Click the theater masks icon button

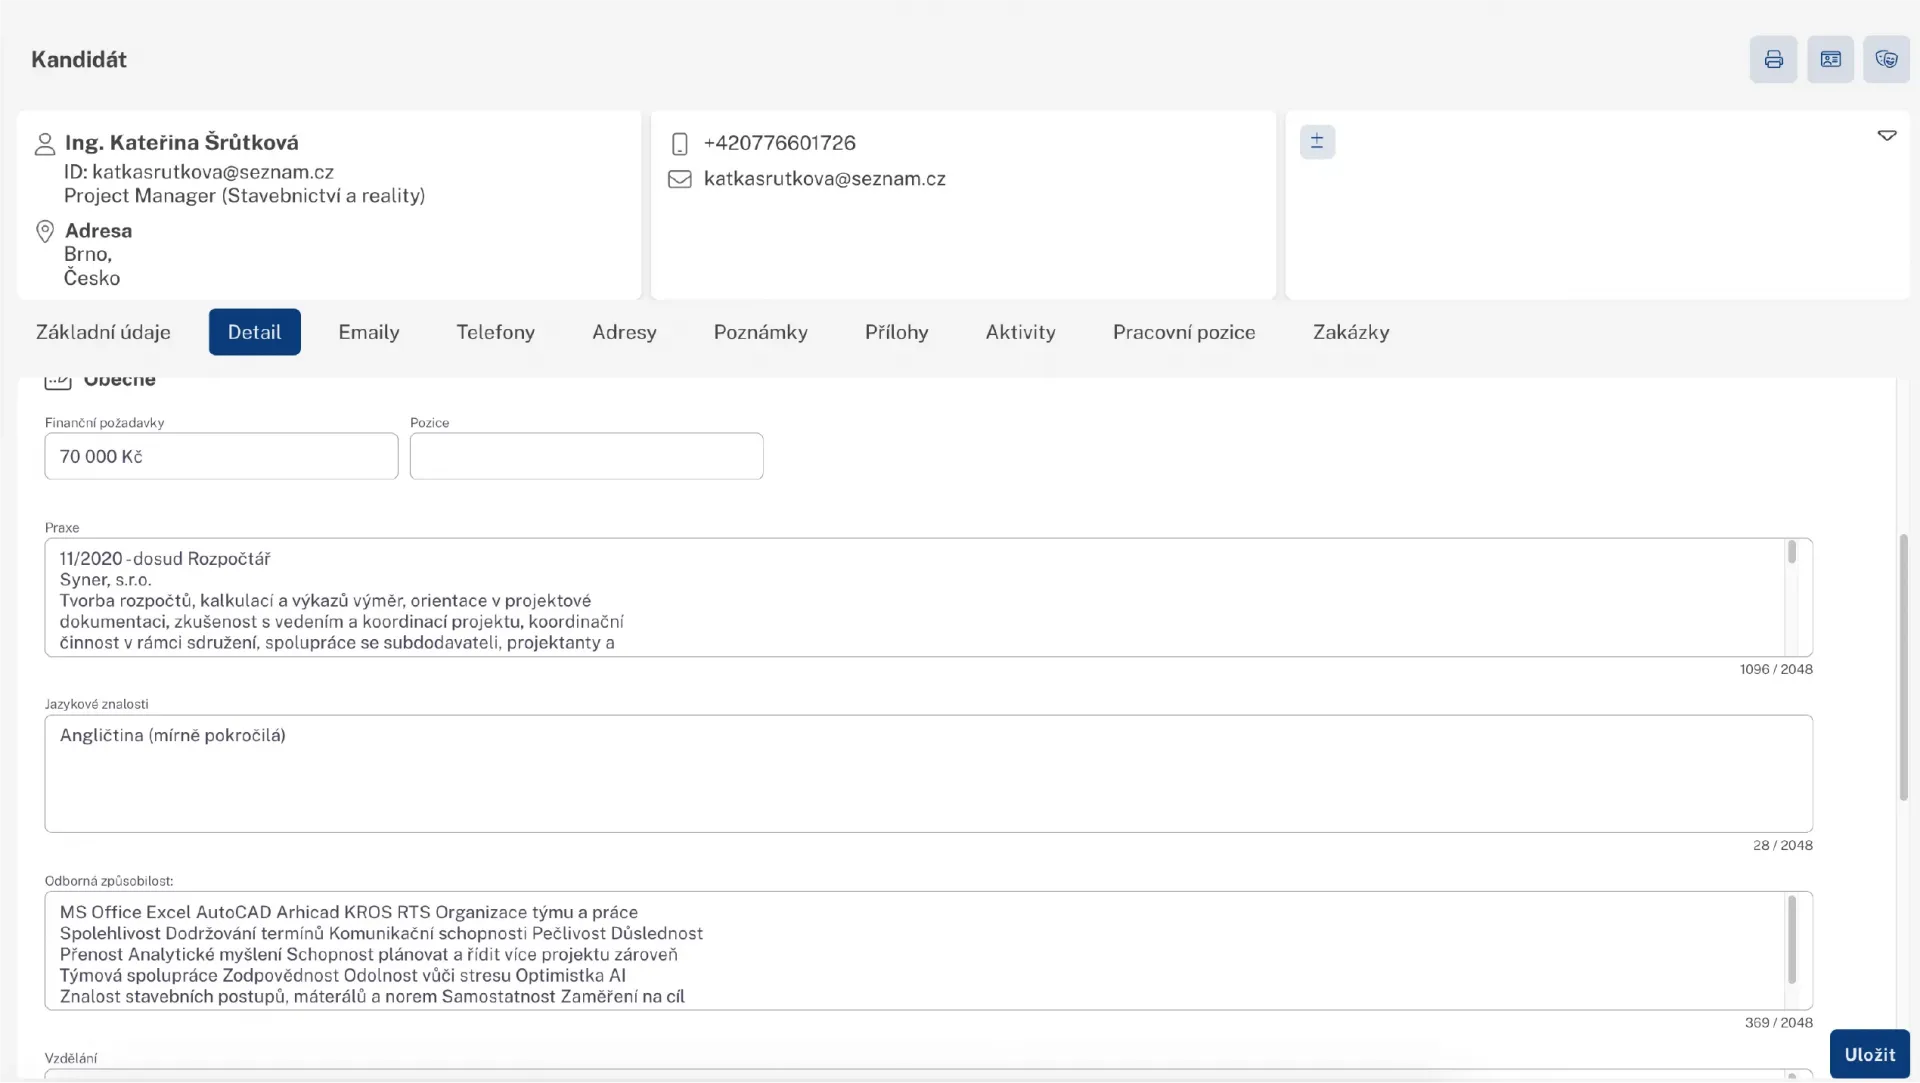click(x=1886, y=60)
